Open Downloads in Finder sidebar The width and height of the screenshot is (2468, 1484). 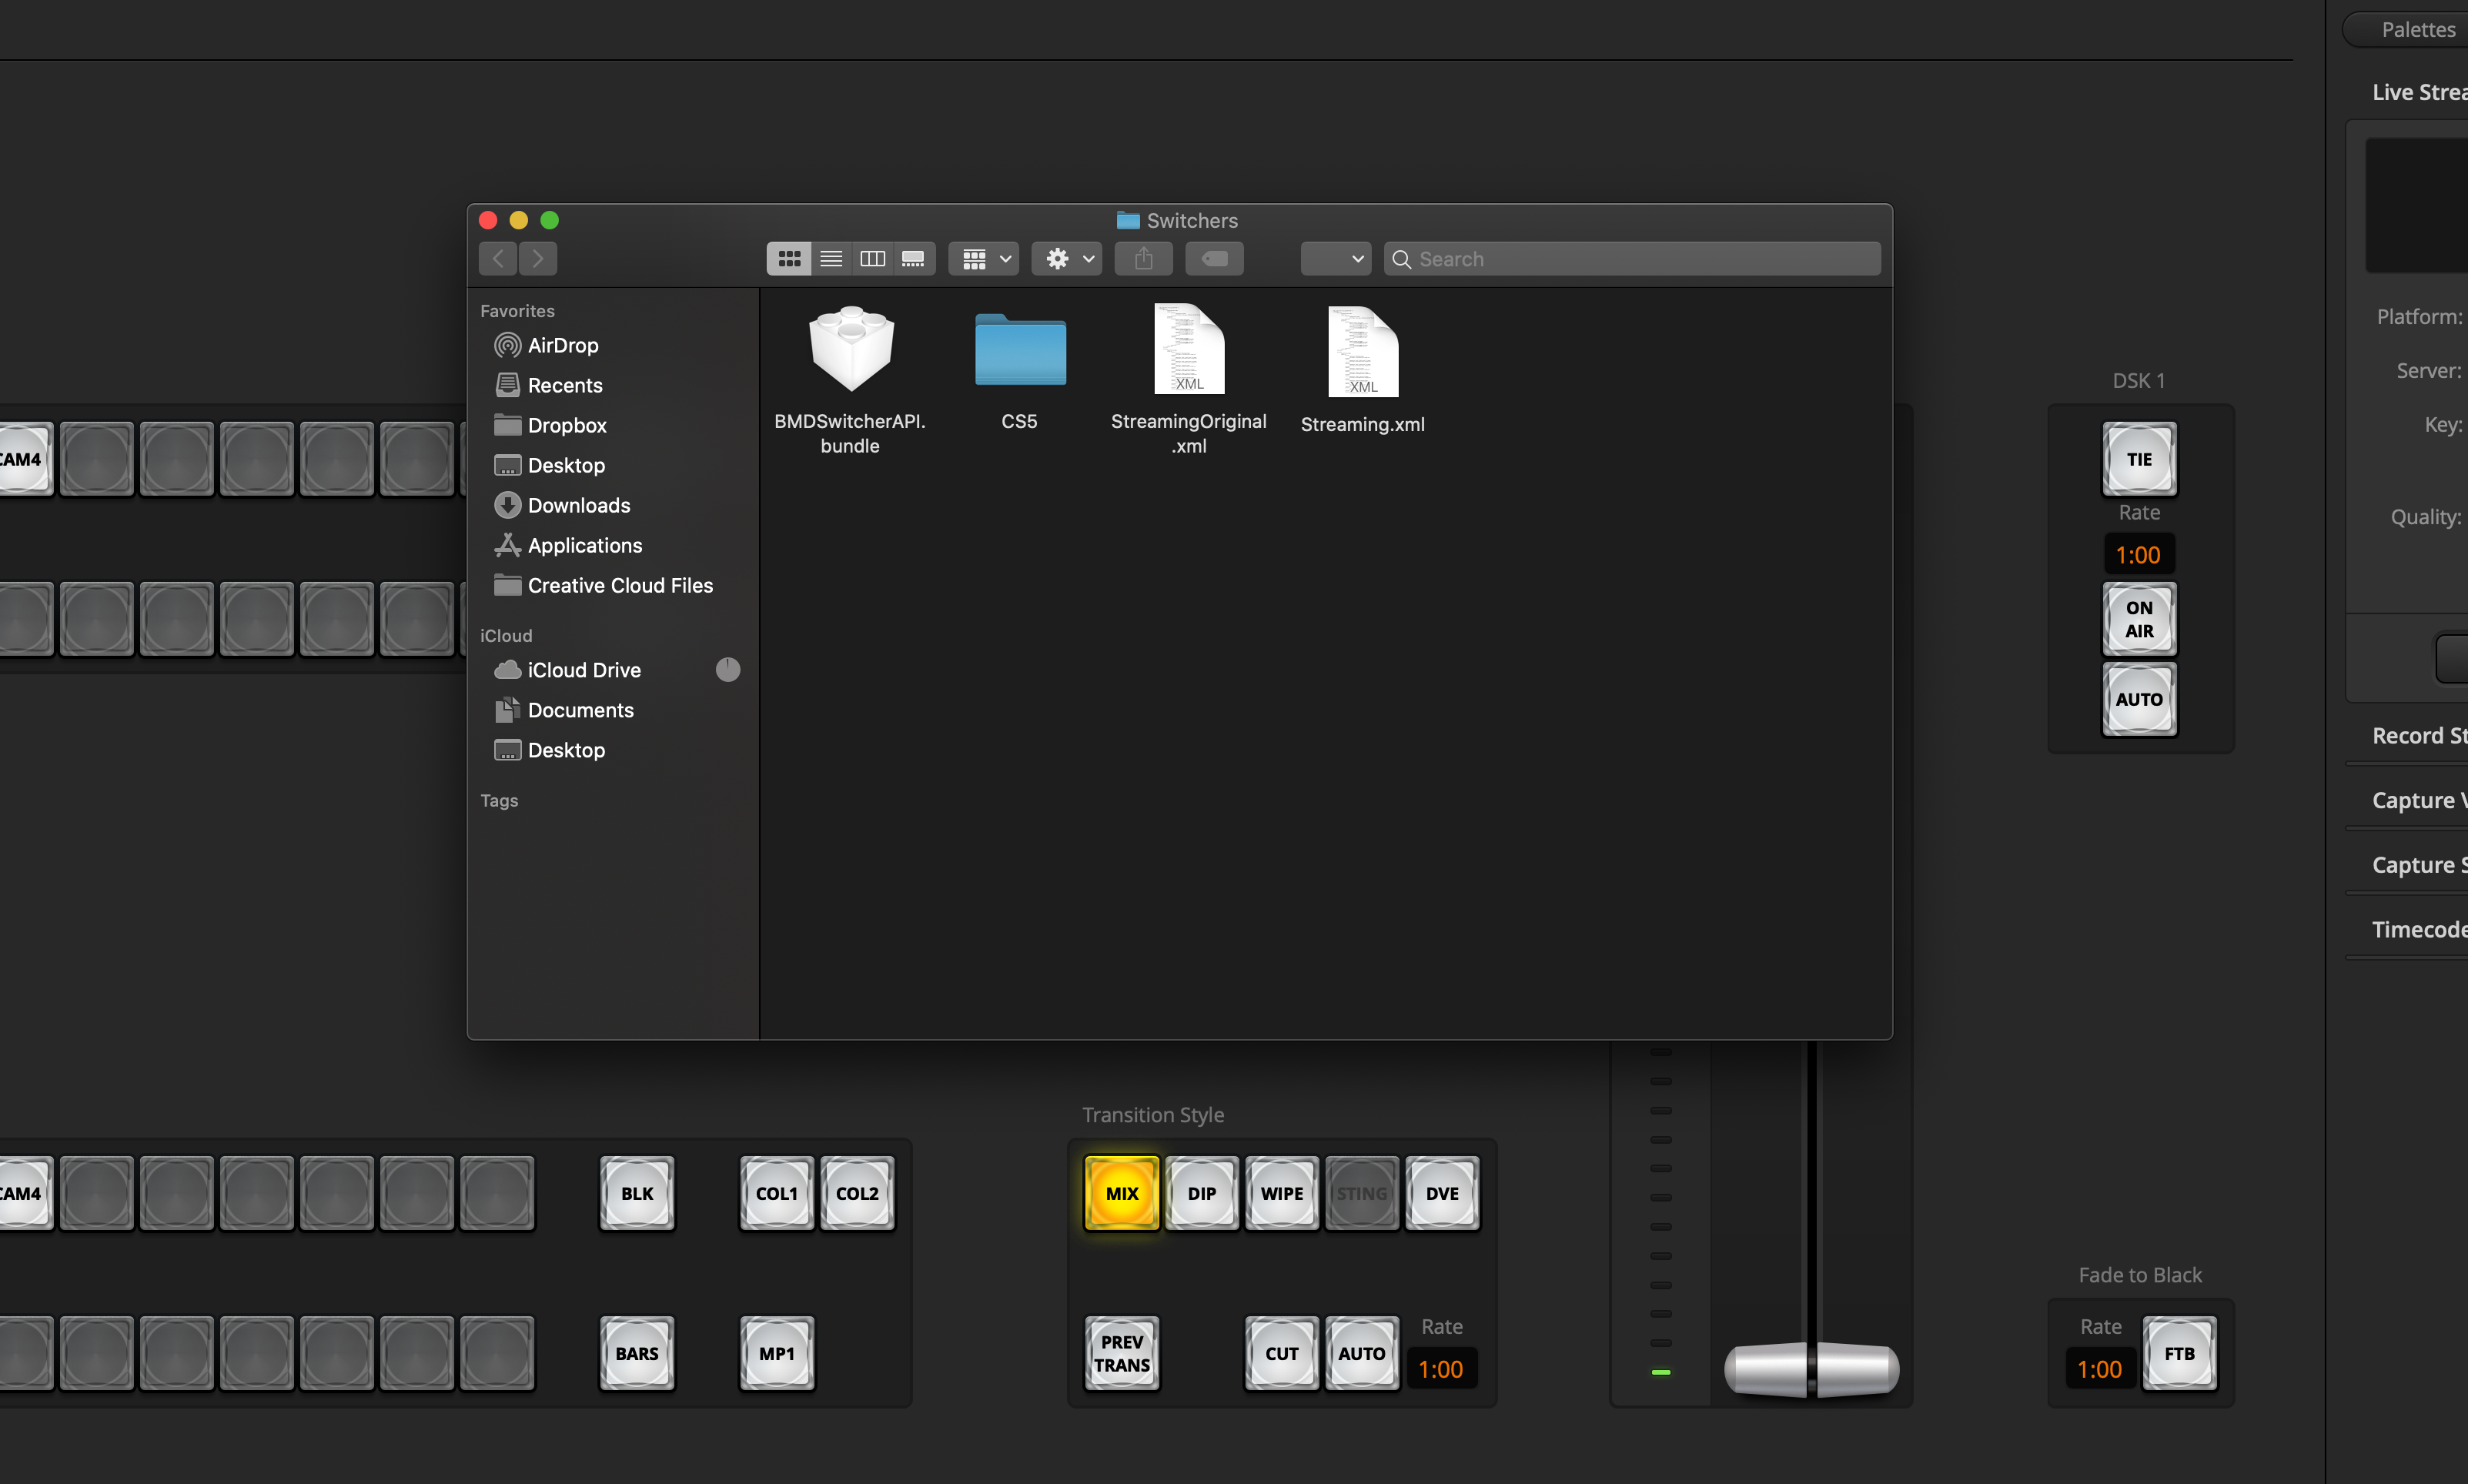coord(578,505)
